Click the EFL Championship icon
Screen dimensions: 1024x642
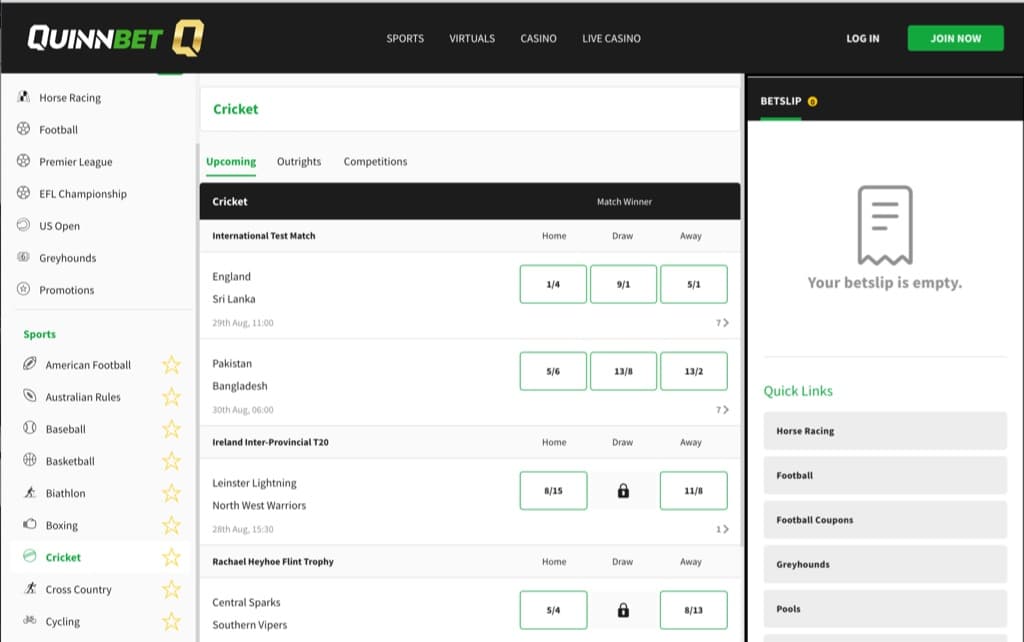coord(24,193)
